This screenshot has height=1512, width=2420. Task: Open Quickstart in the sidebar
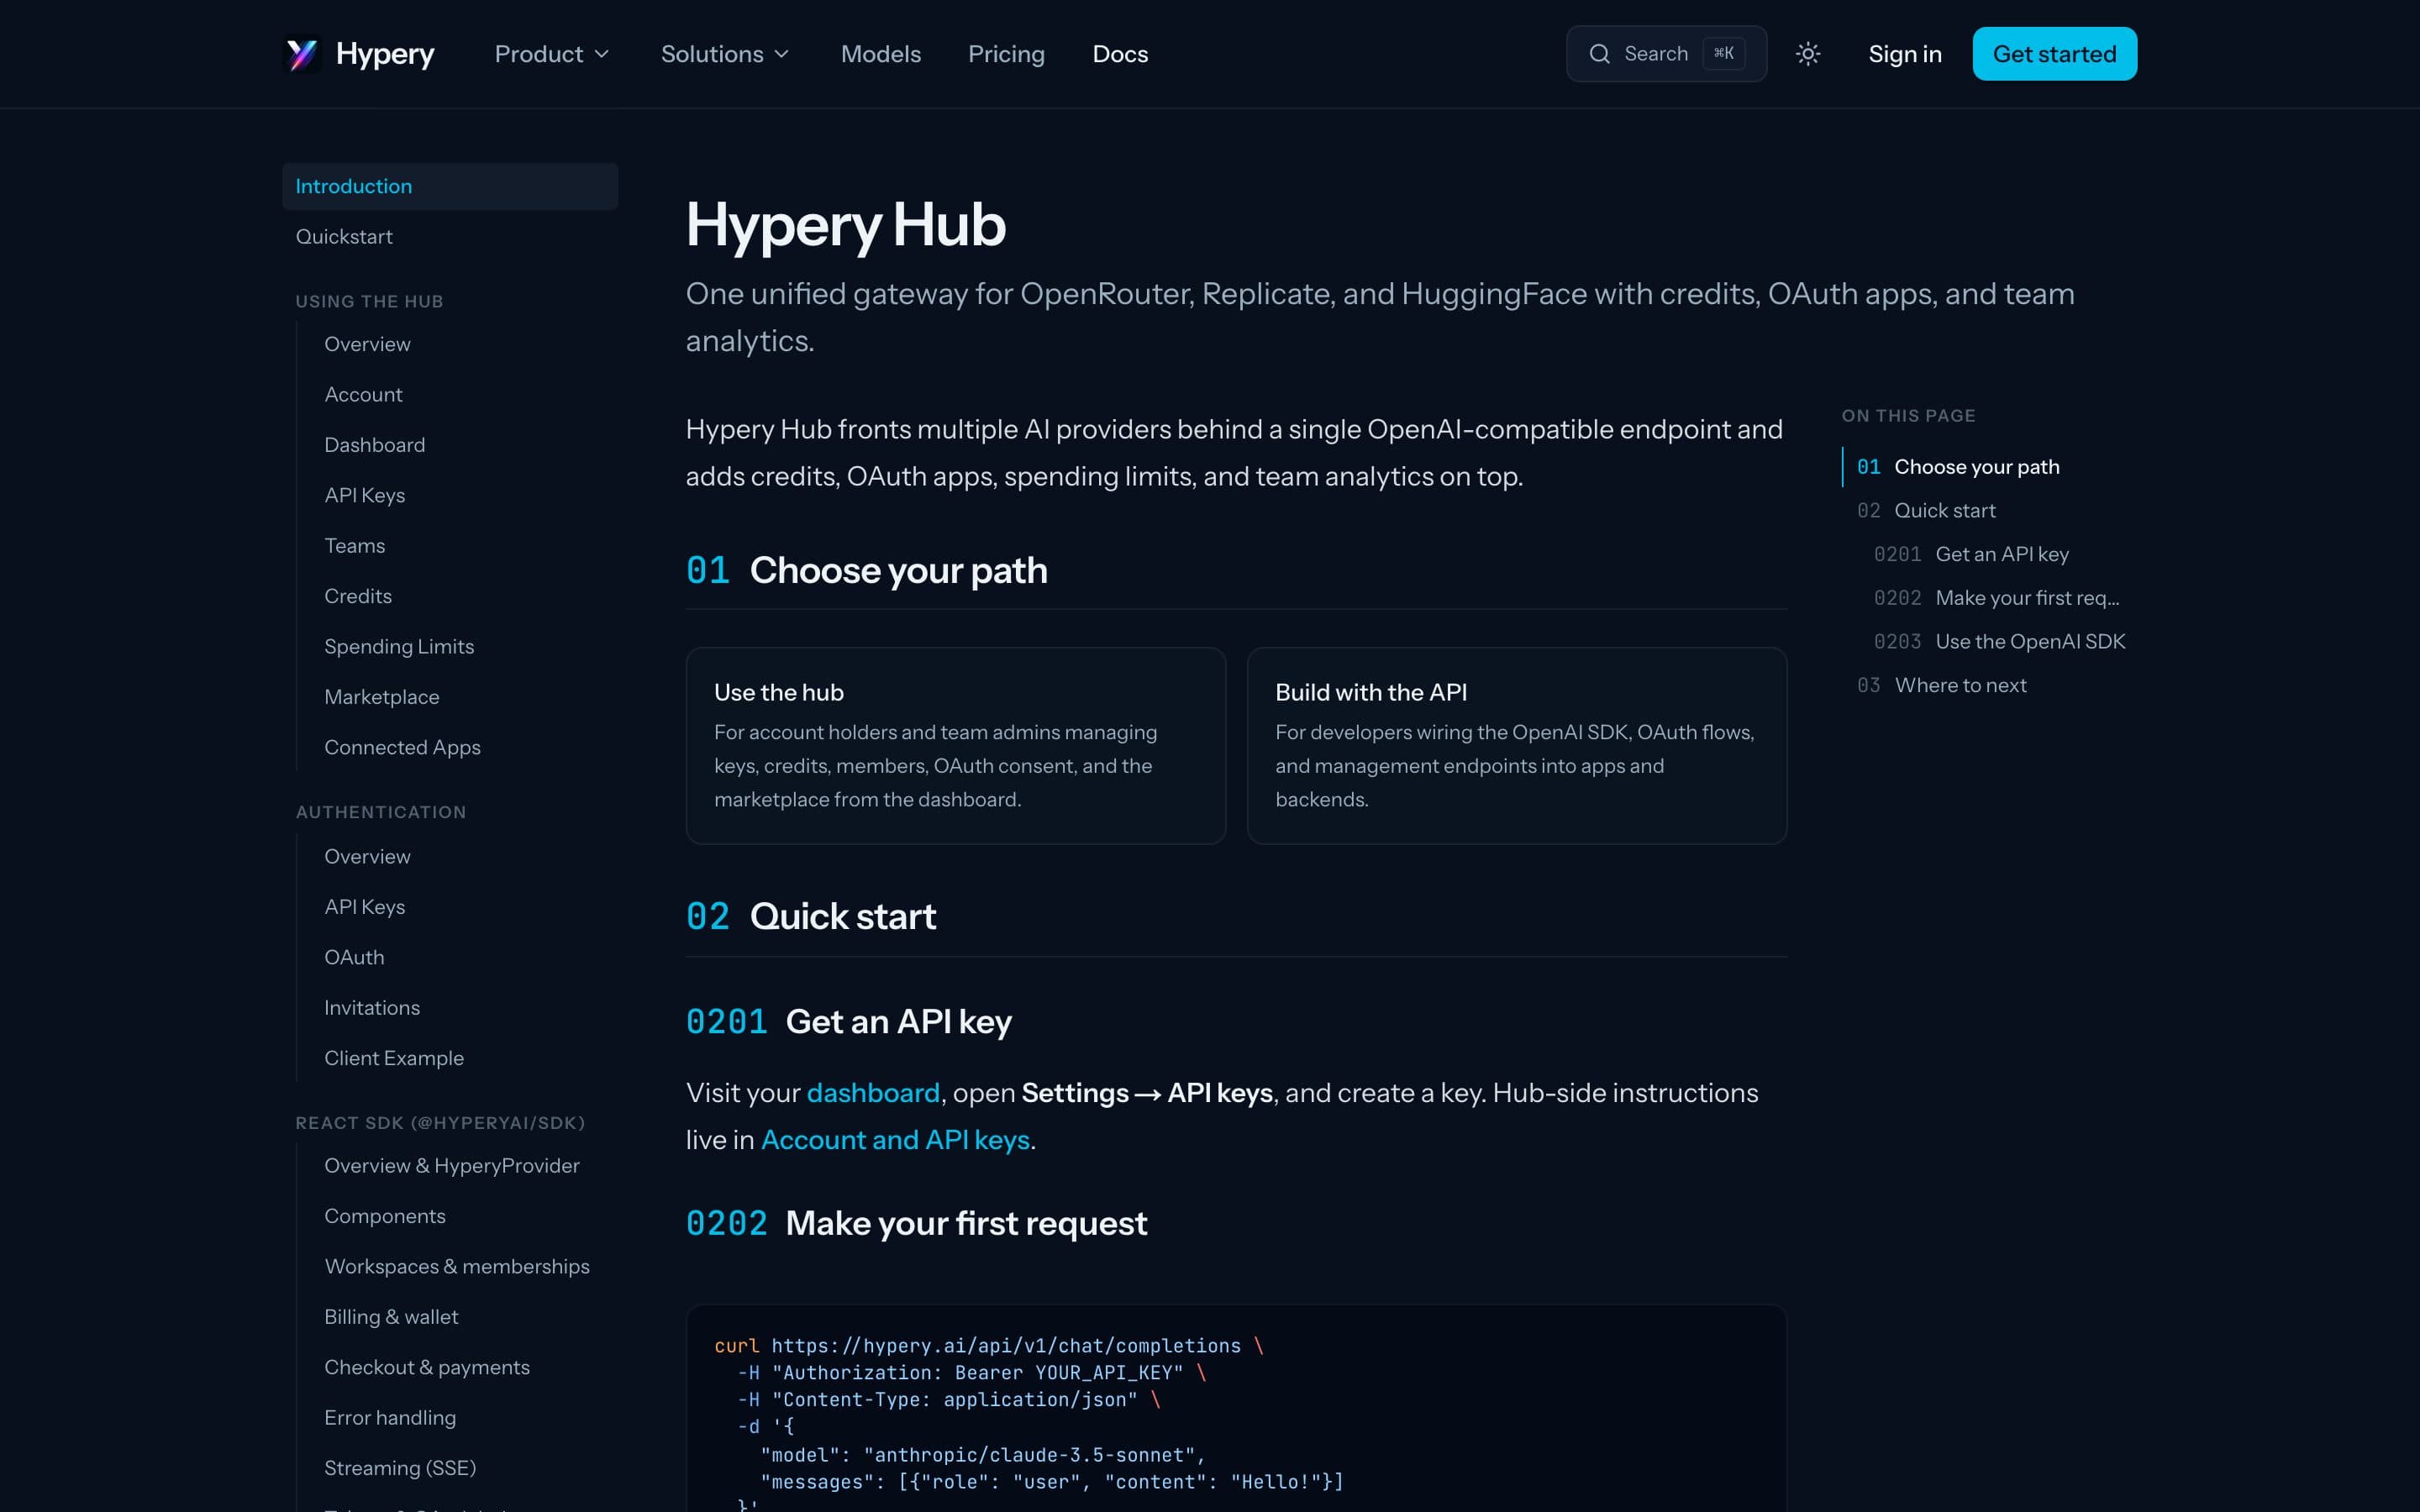point(344,237)
